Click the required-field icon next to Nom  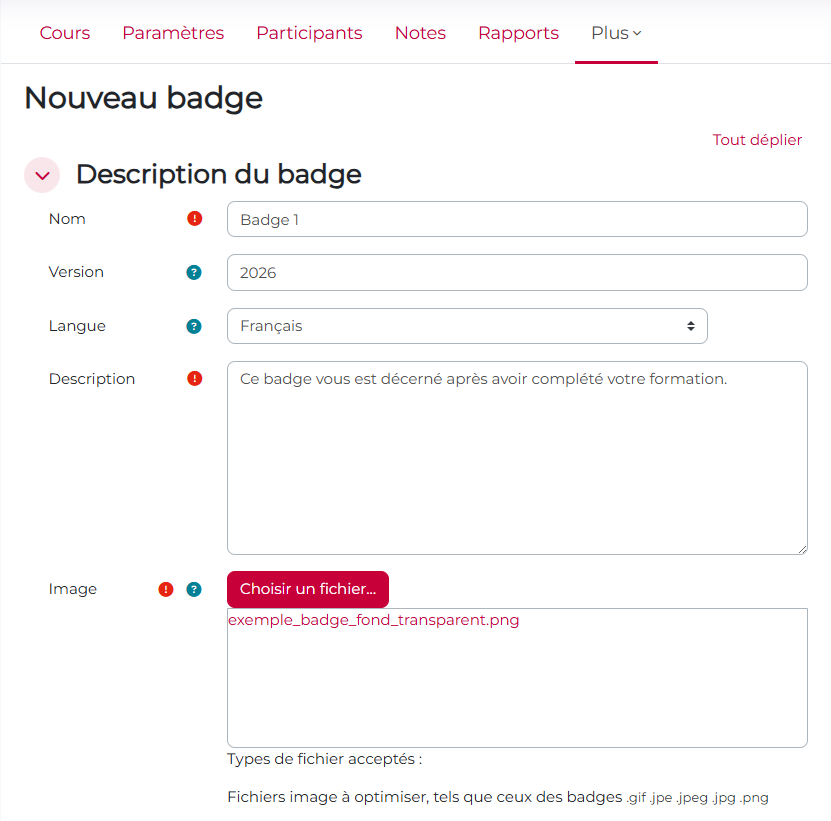point(194,219)
